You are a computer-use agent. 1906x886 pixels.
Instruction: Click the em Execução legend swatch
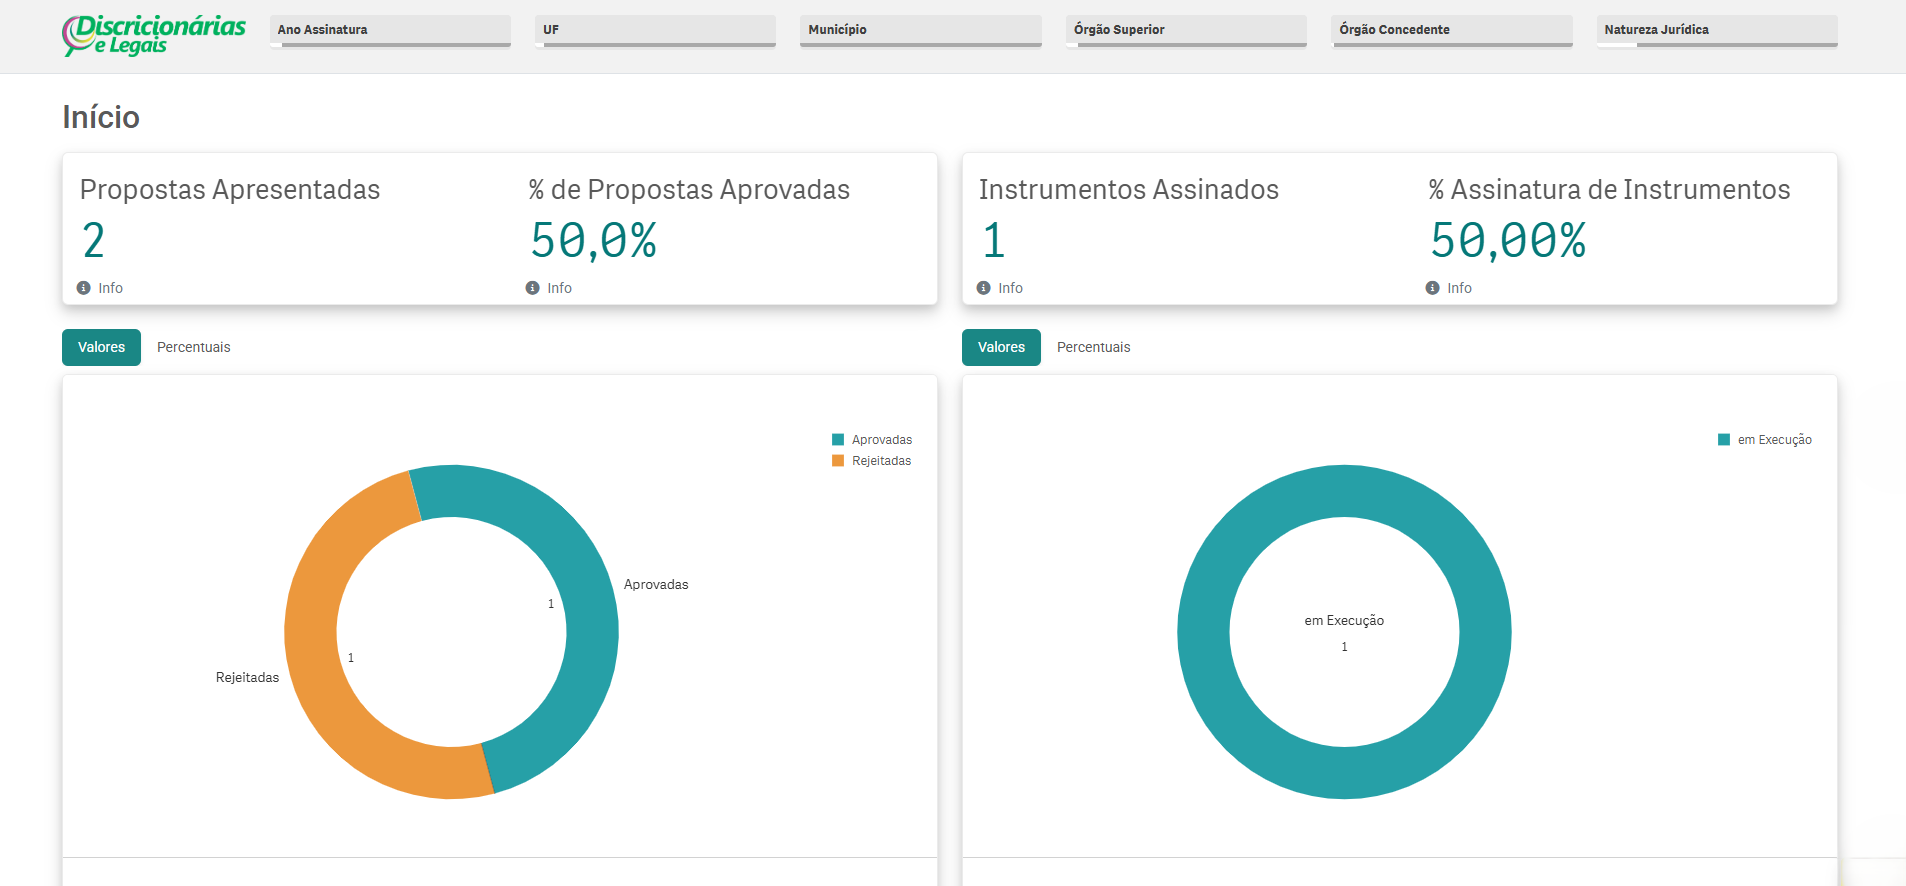[x=1724, y=440]
